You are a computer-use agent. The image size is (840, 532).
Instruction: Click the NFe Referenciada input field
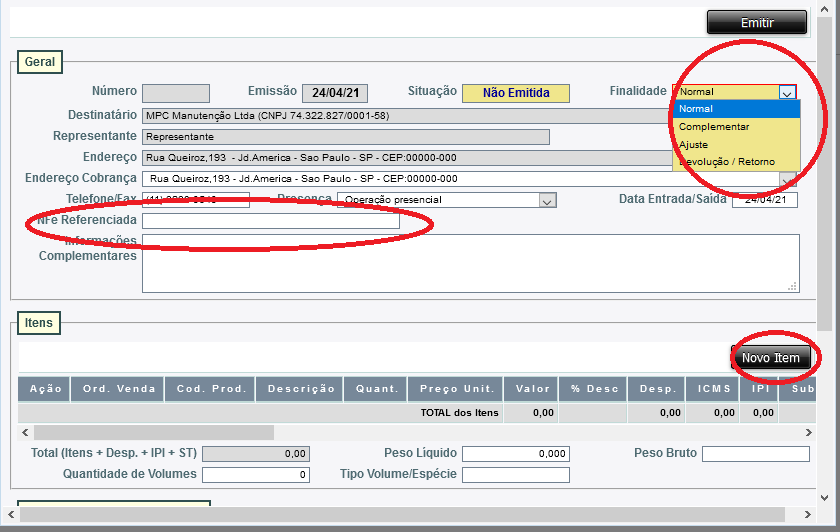(270, 221)
